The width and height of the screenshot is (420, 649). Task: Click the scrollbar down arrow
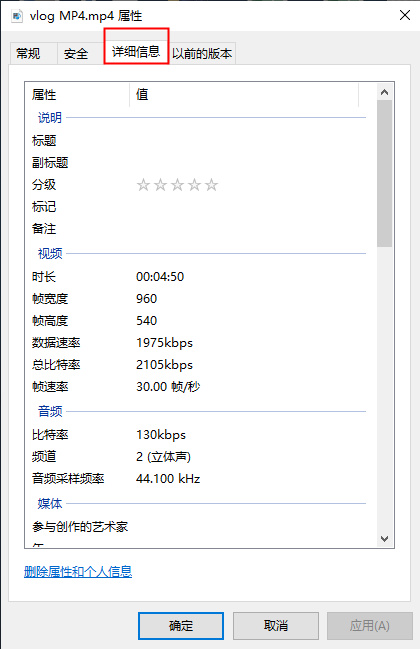384,538
